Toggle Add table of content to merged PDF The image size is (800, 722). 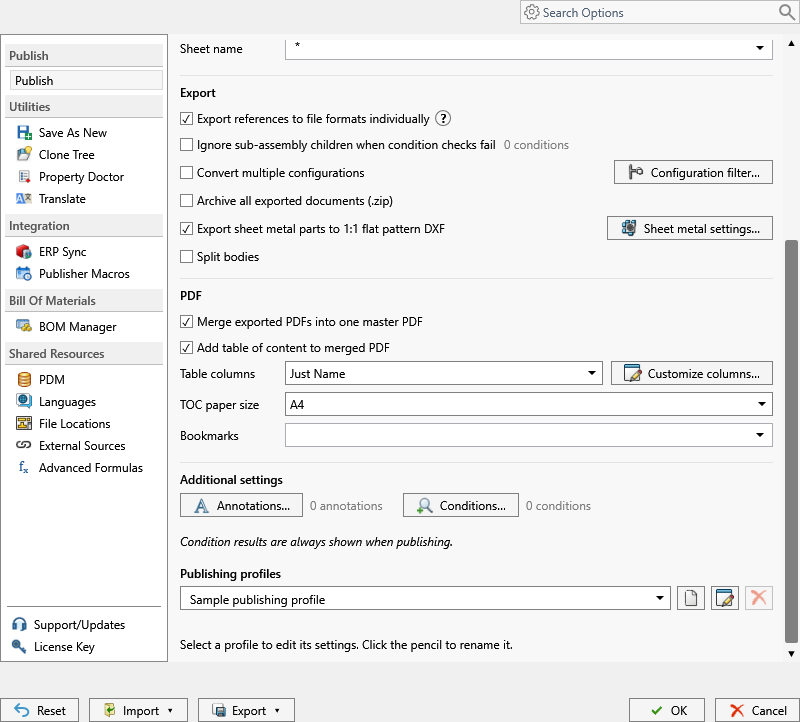tap(187, 348)
